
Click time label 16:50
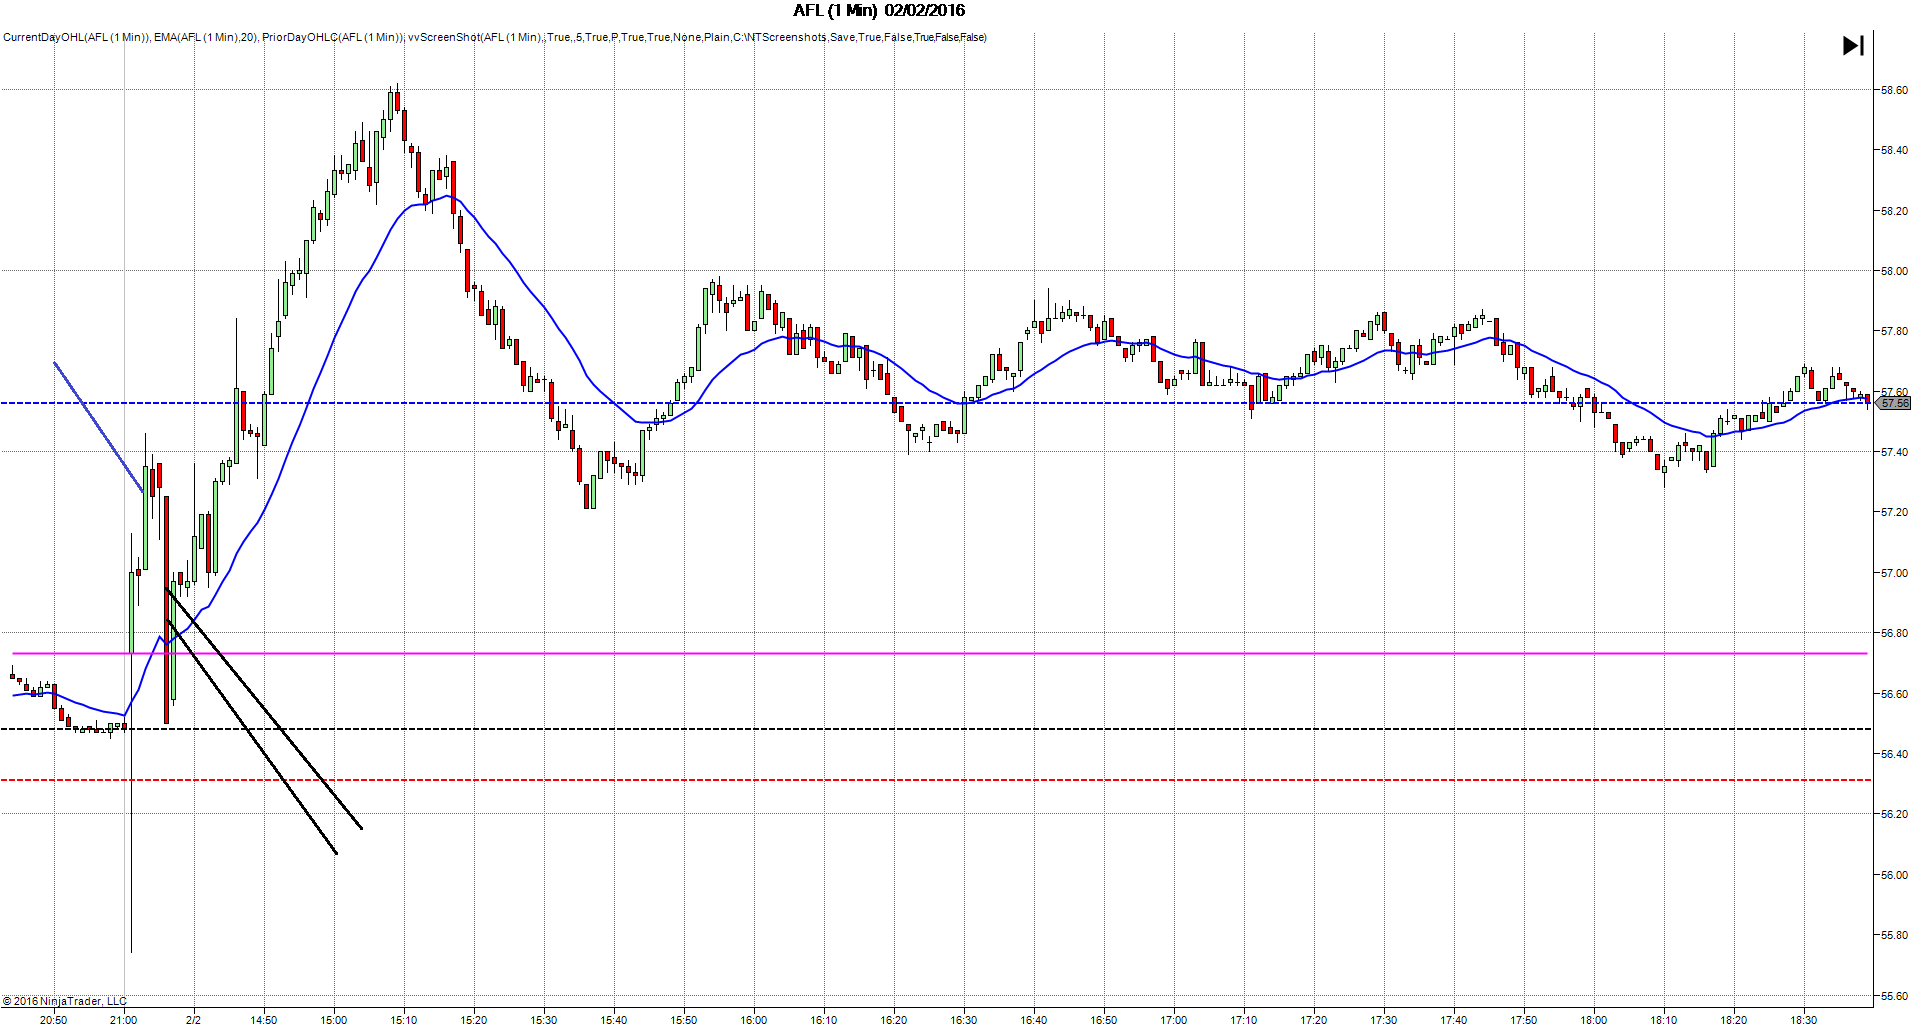click(x=1104, y=1020)
